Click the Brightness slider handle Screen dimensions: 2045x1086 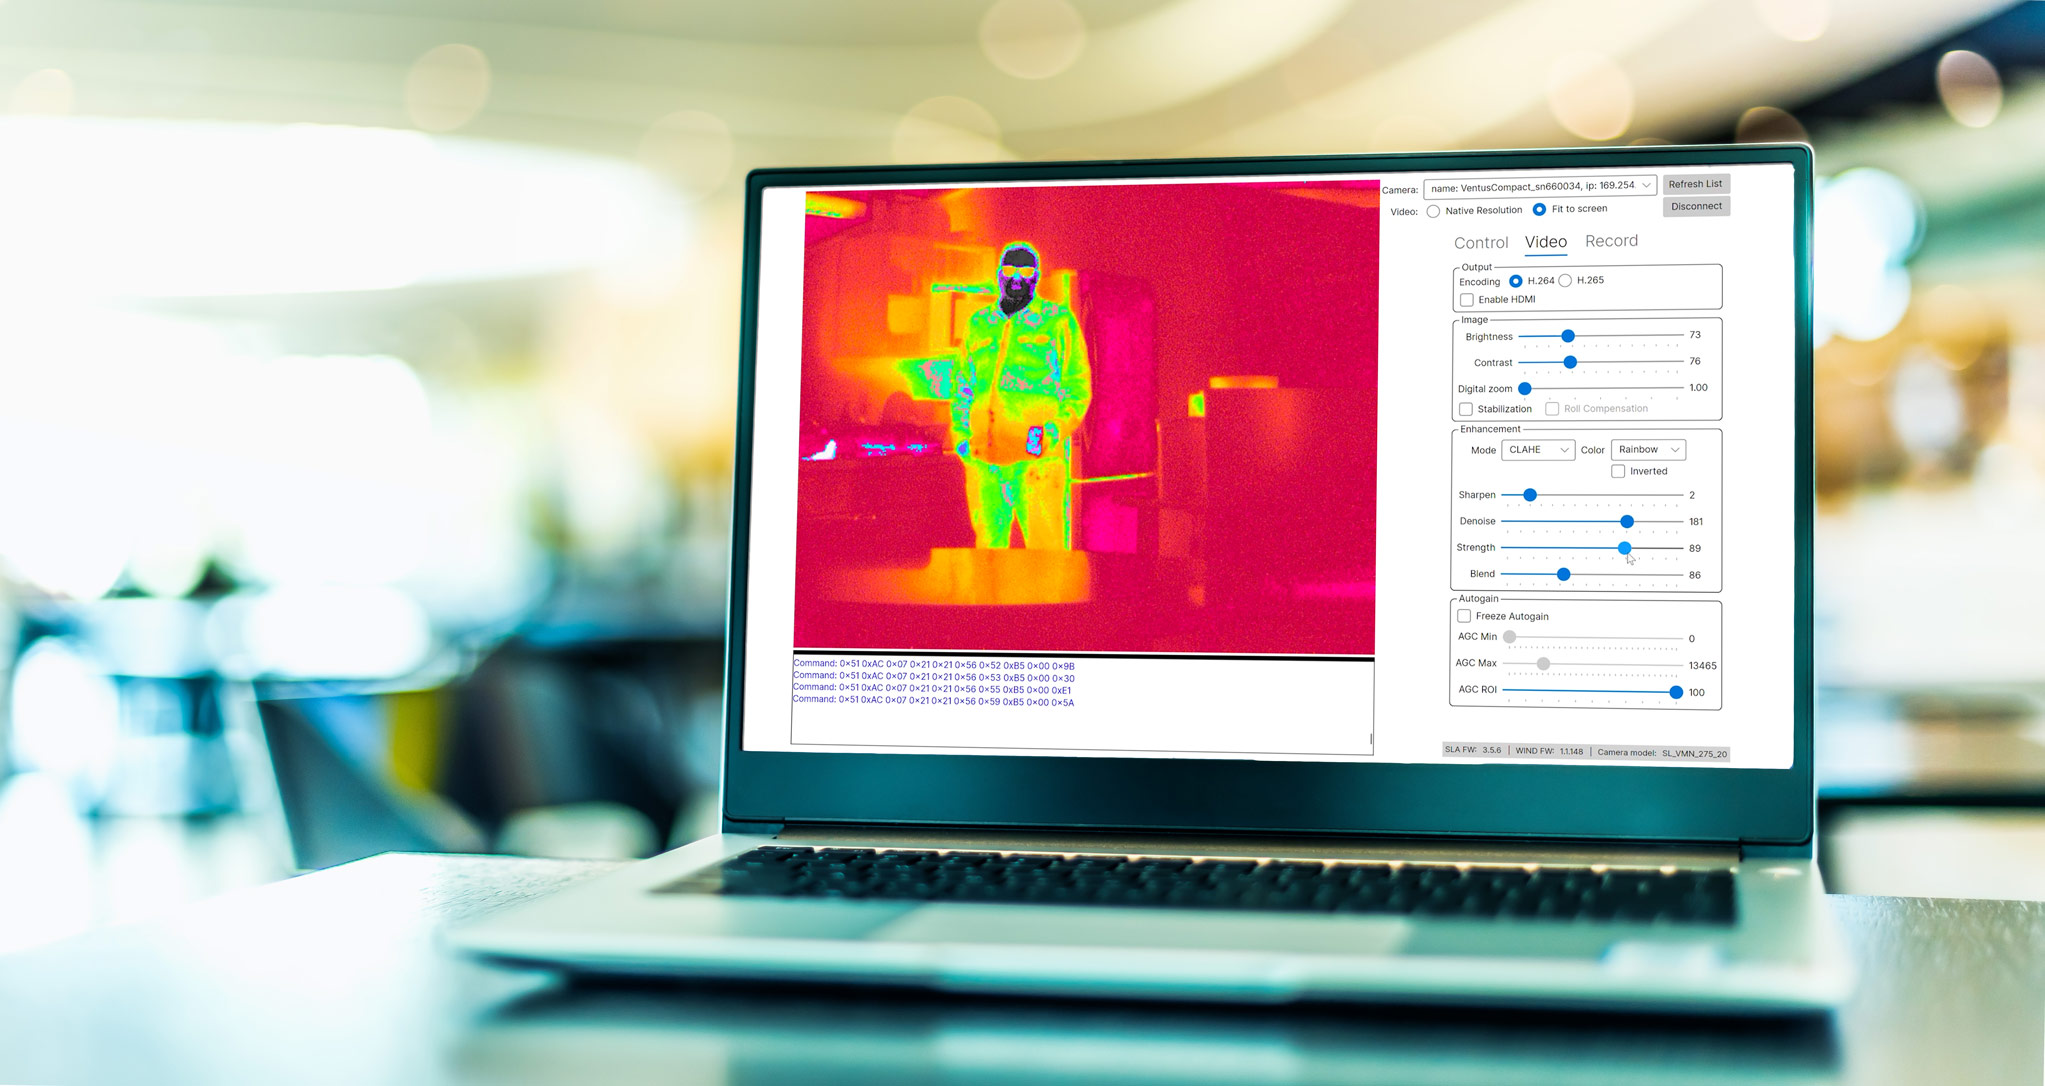click(x=1568, y=336)
